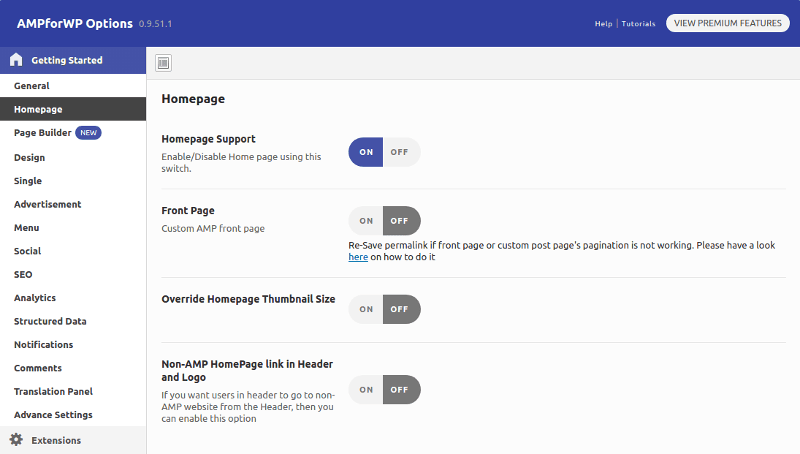800x454 pixels.
Task: Open the Help link in header
Action: (x=603, y=23)
